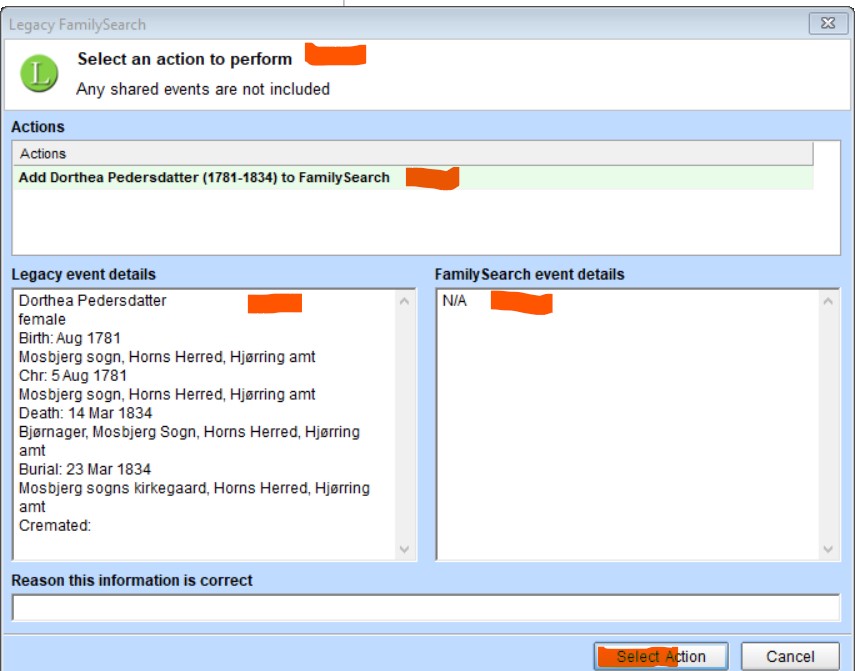This screenshot has width=855, height=671.
Task: Click the Death: 14 Mar 1834 line
Action: 85,413
